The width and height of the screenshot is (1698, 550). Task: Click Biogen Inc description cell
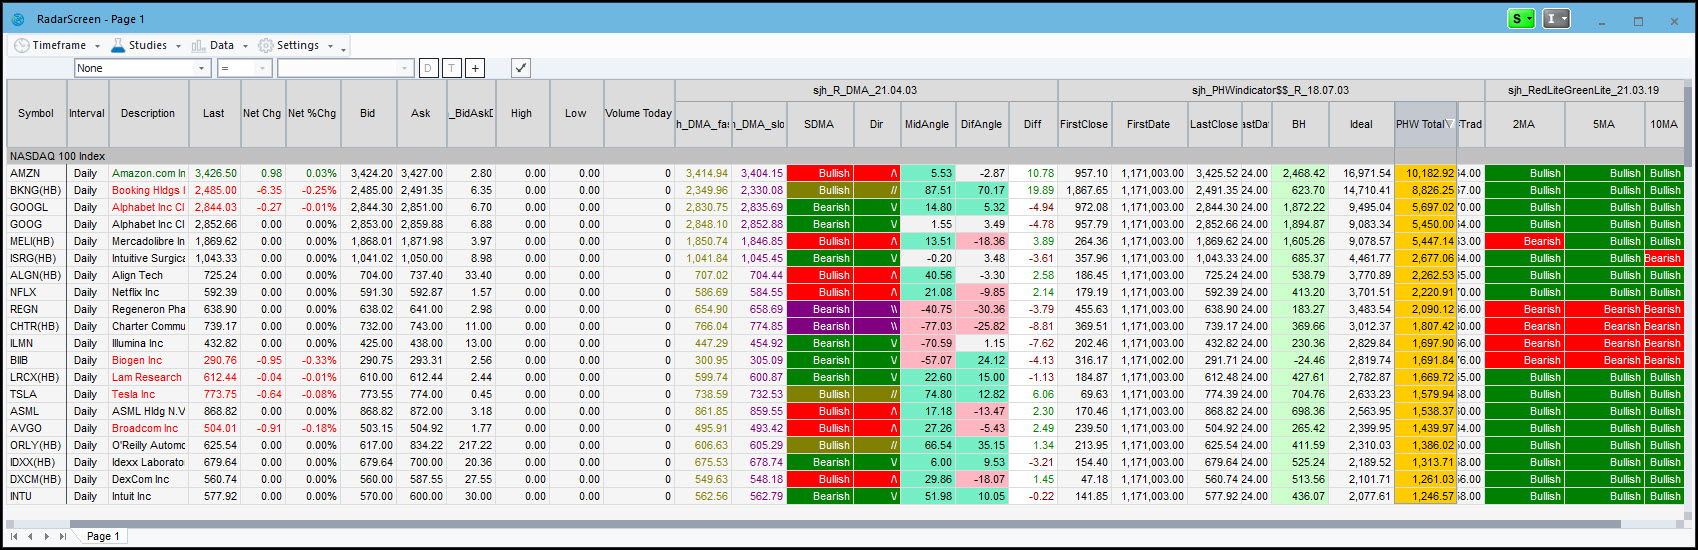click(148, 360)
